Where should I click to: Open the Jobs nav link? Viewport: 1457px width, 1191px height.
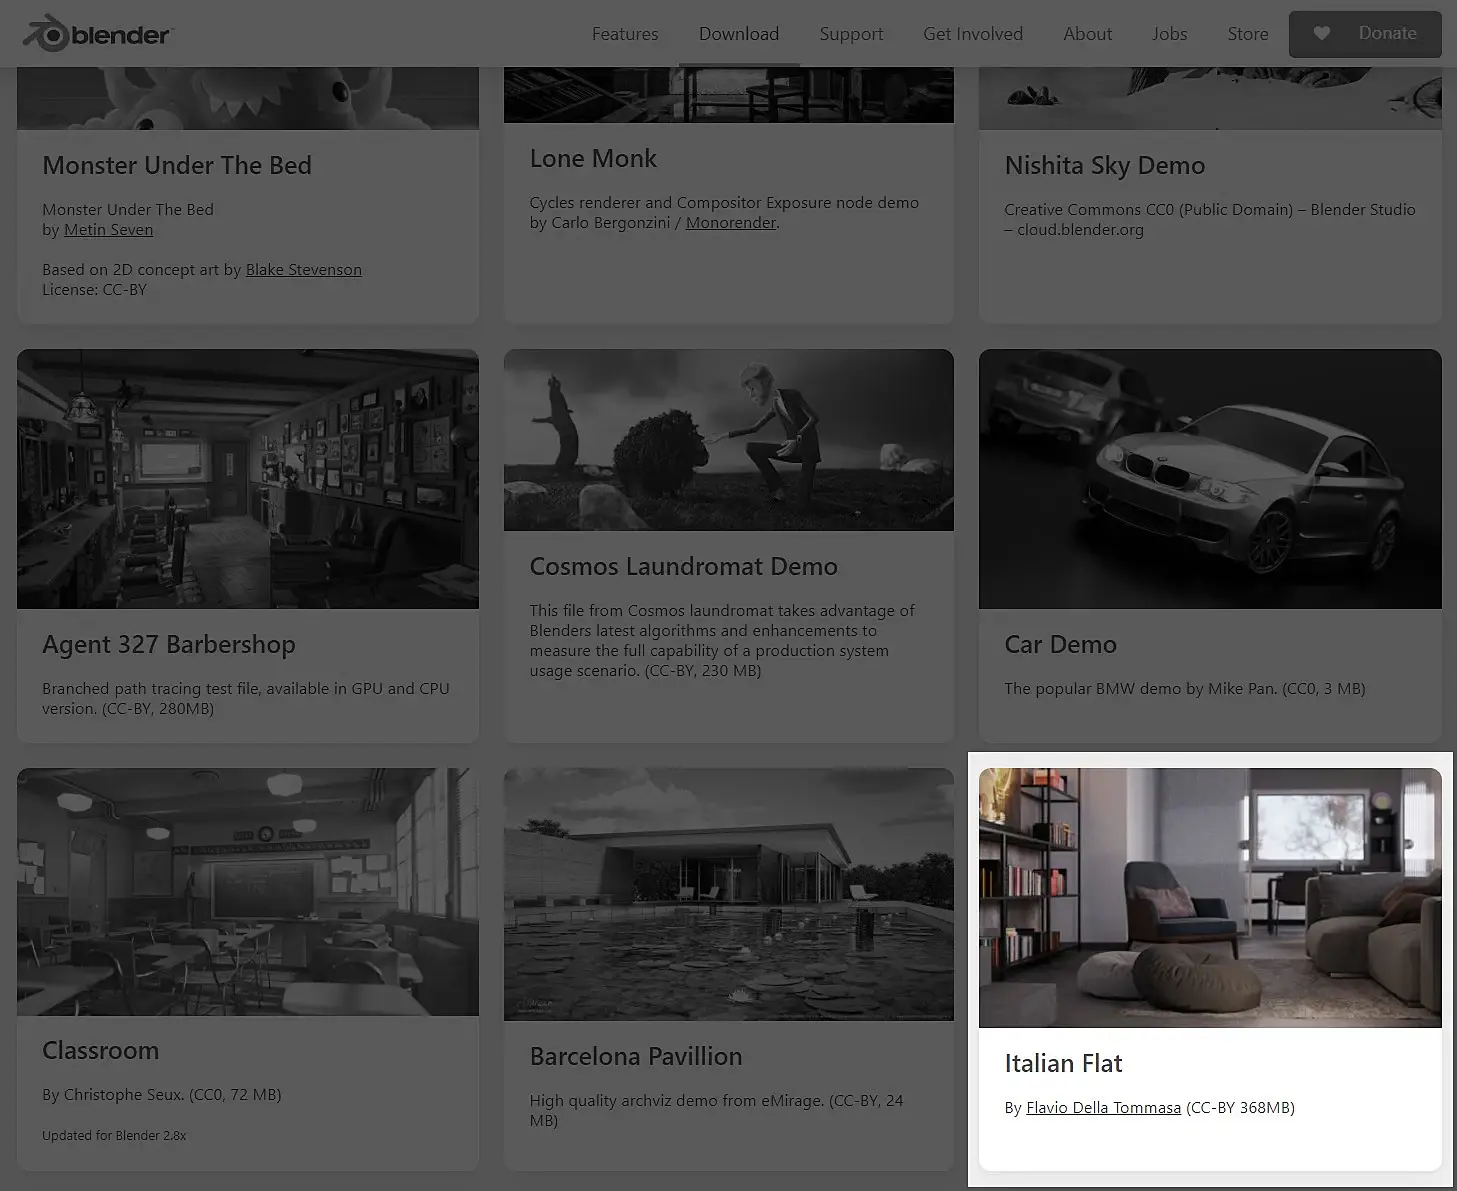(x=1169, y=34)
